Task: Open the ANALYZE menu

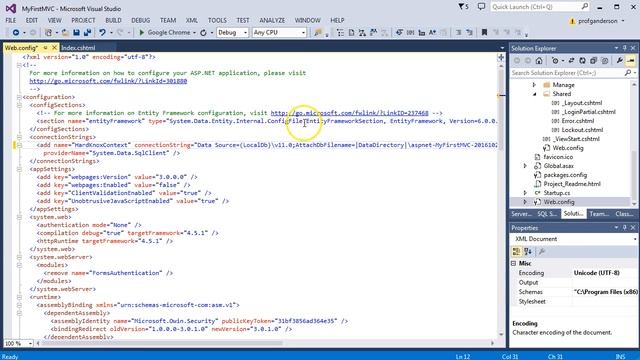Action: [272, 20]
